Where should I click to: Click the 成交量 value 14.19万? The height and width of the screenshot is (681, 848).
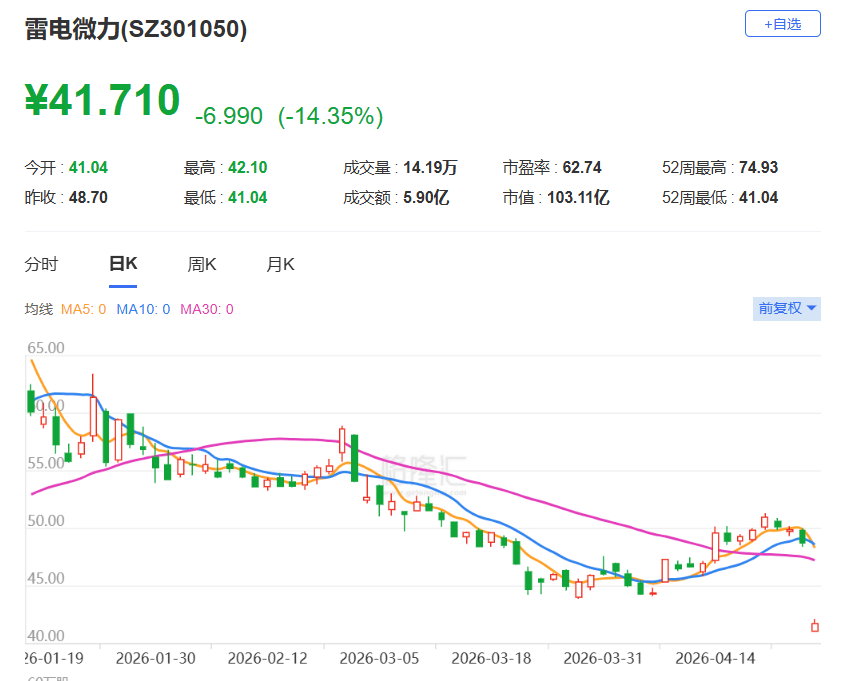(x=432, y=167)
